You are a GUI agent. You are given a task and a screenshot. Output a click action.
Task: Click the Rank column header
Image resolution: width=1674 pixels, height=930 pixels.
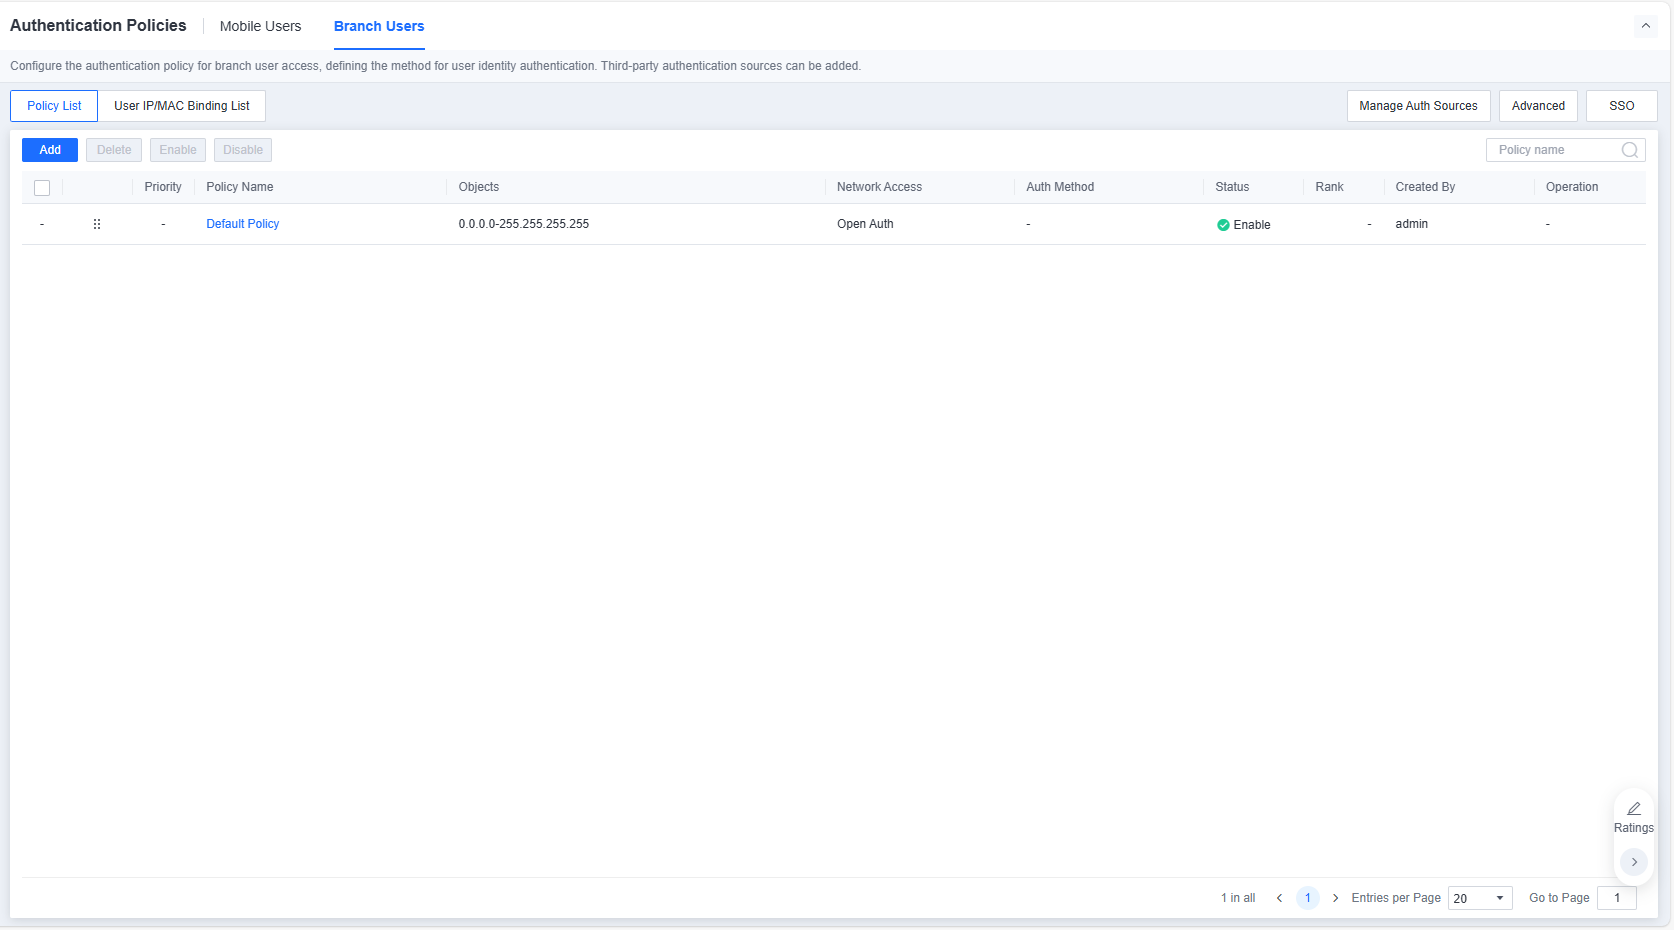(x=1329, y=187)
